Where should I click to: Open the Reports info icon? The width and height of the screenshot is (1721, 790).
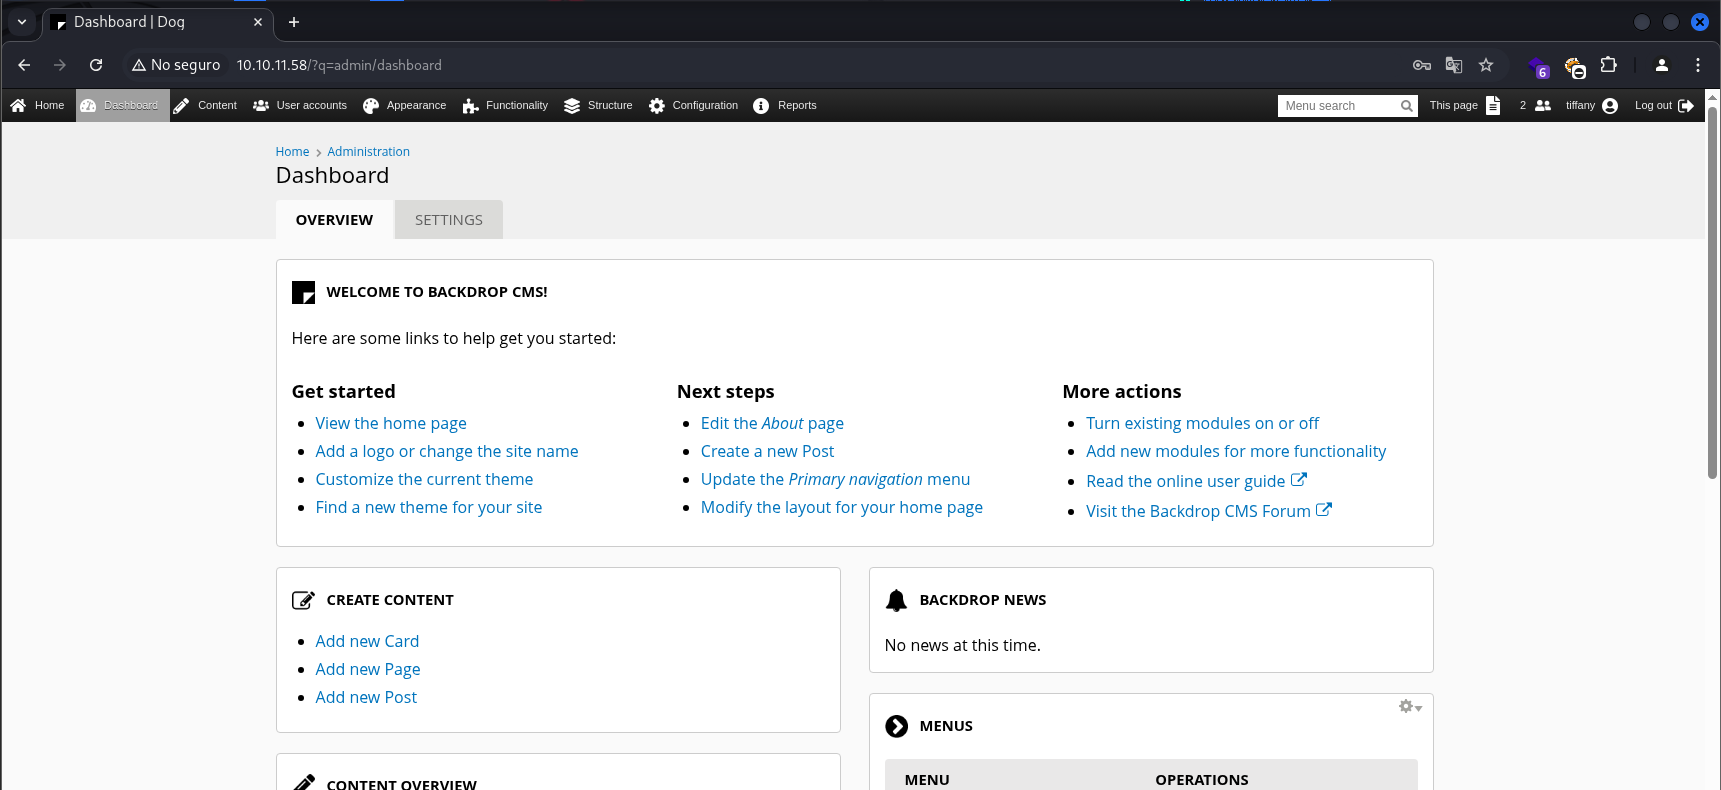pos(761,106)
